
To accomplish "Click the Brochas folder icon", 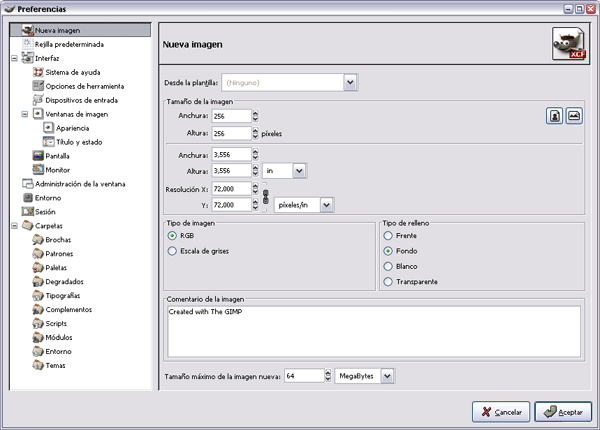I will pos(37,240).
